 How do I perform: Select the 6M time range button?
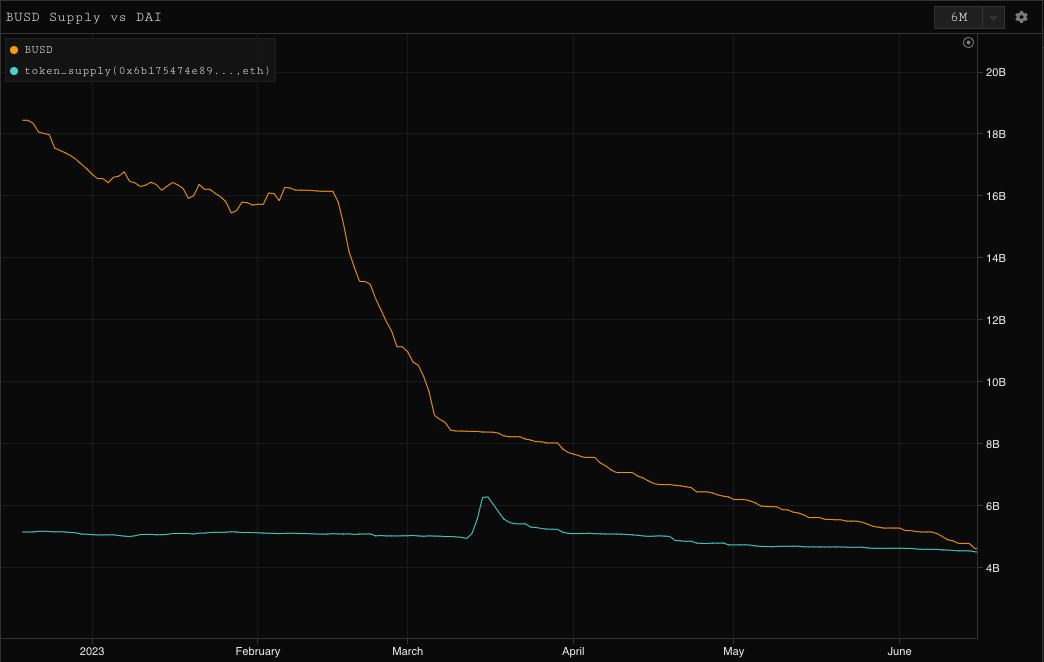coord(959,17)
